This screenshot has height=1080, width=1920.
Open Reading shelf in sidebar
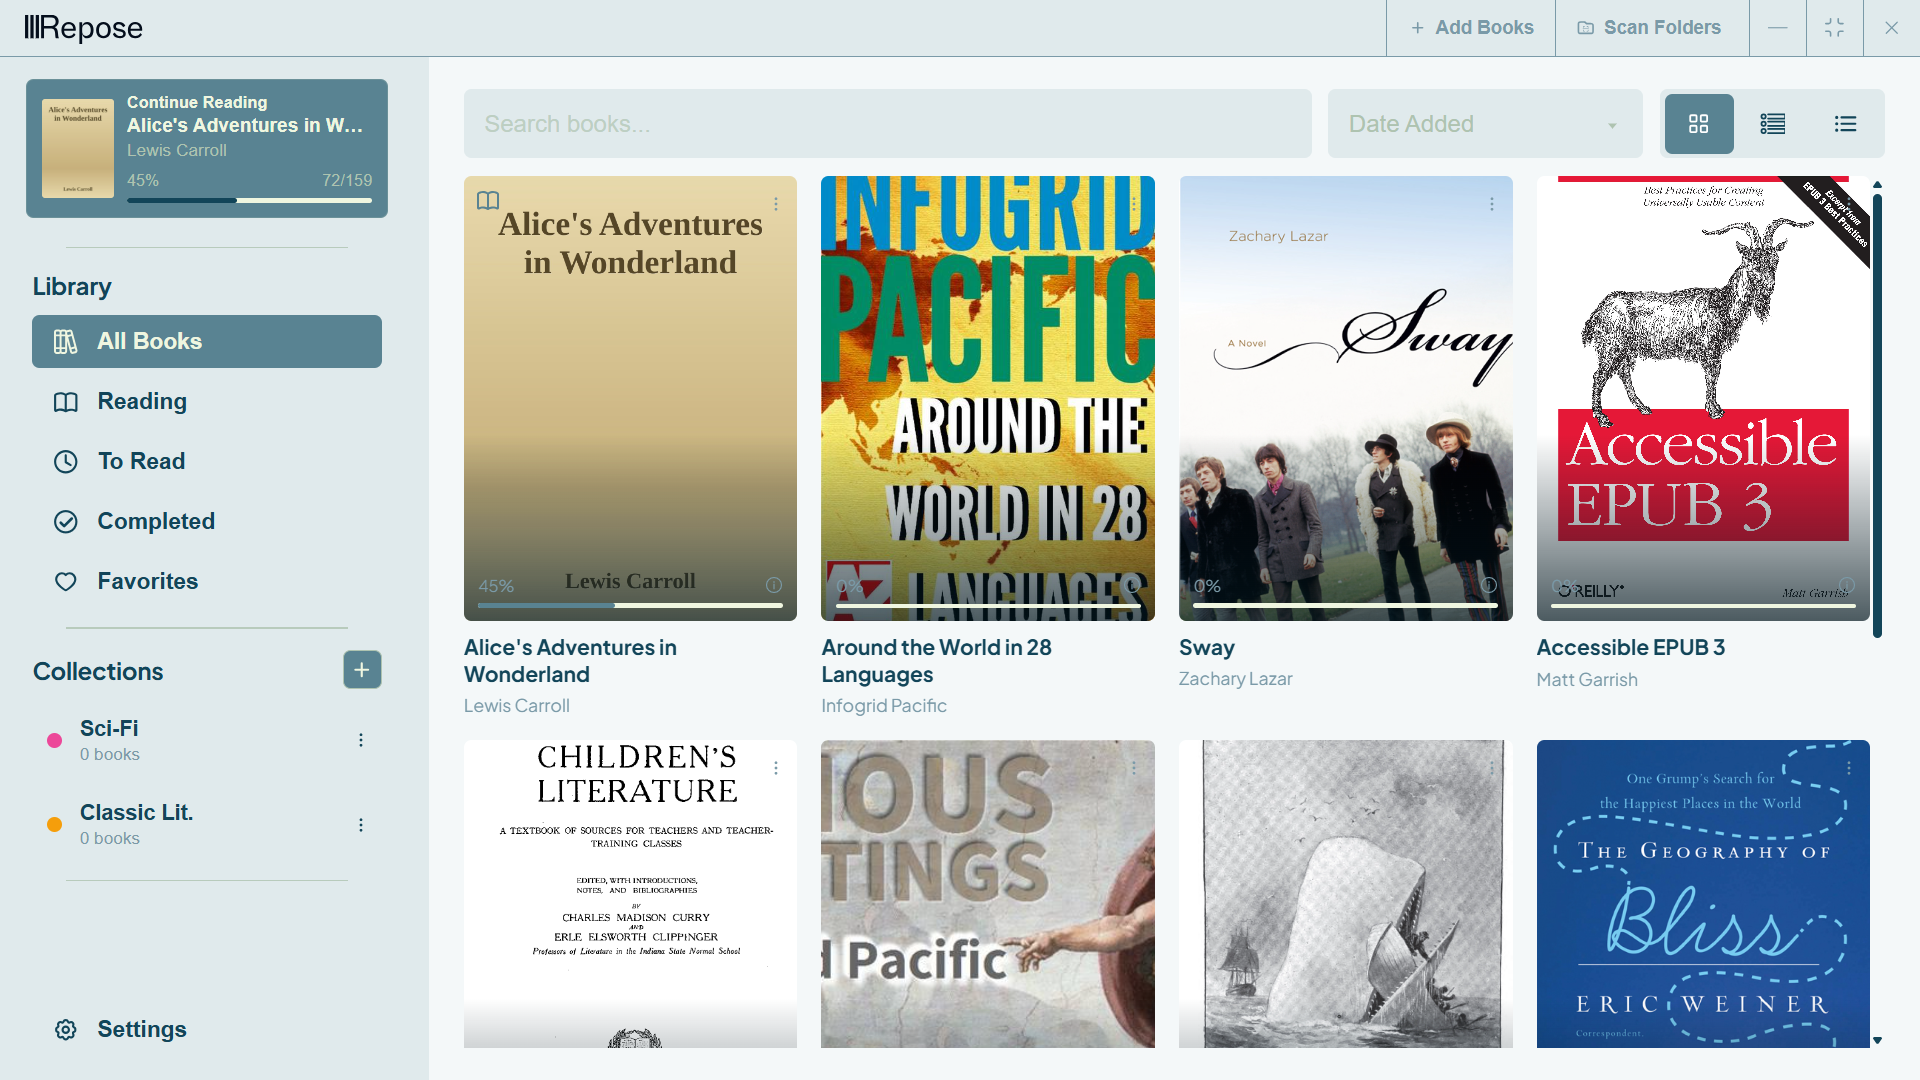tap(141, 401)
